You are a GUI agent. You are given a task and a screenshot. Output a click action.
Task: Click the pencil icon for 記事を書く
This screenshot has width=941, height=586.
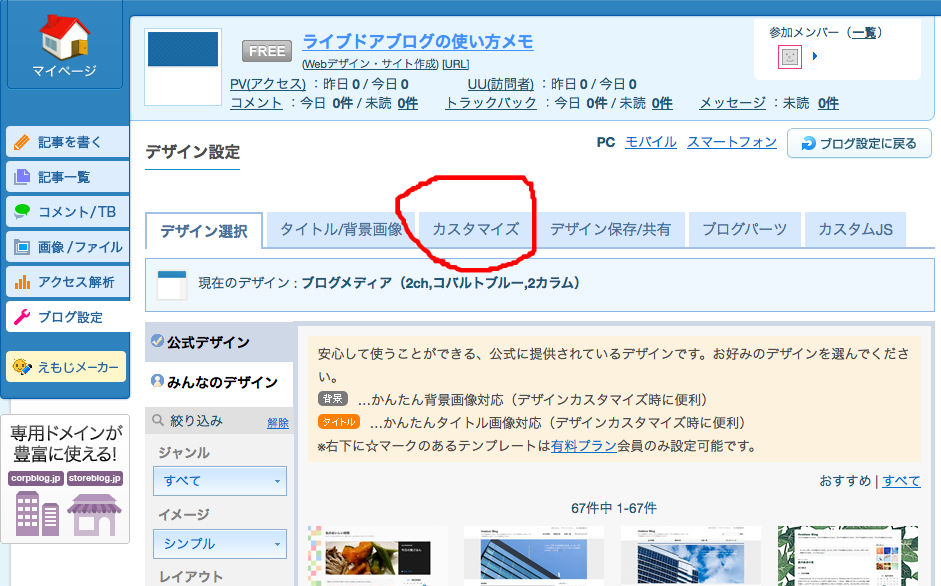coord(22,142)
